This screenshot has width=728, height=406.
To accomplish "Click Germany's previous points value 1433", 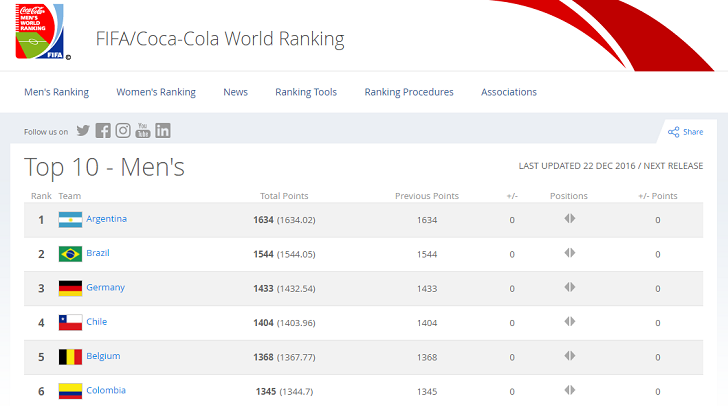I will pyautogui.click(x=427, y=289).
